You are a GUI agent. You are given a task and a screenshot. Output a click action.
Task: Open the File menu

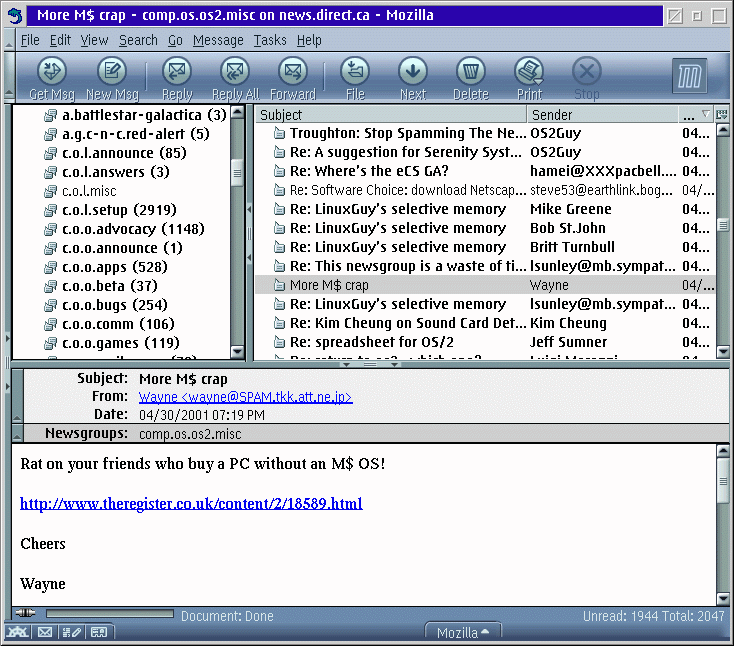30,40
